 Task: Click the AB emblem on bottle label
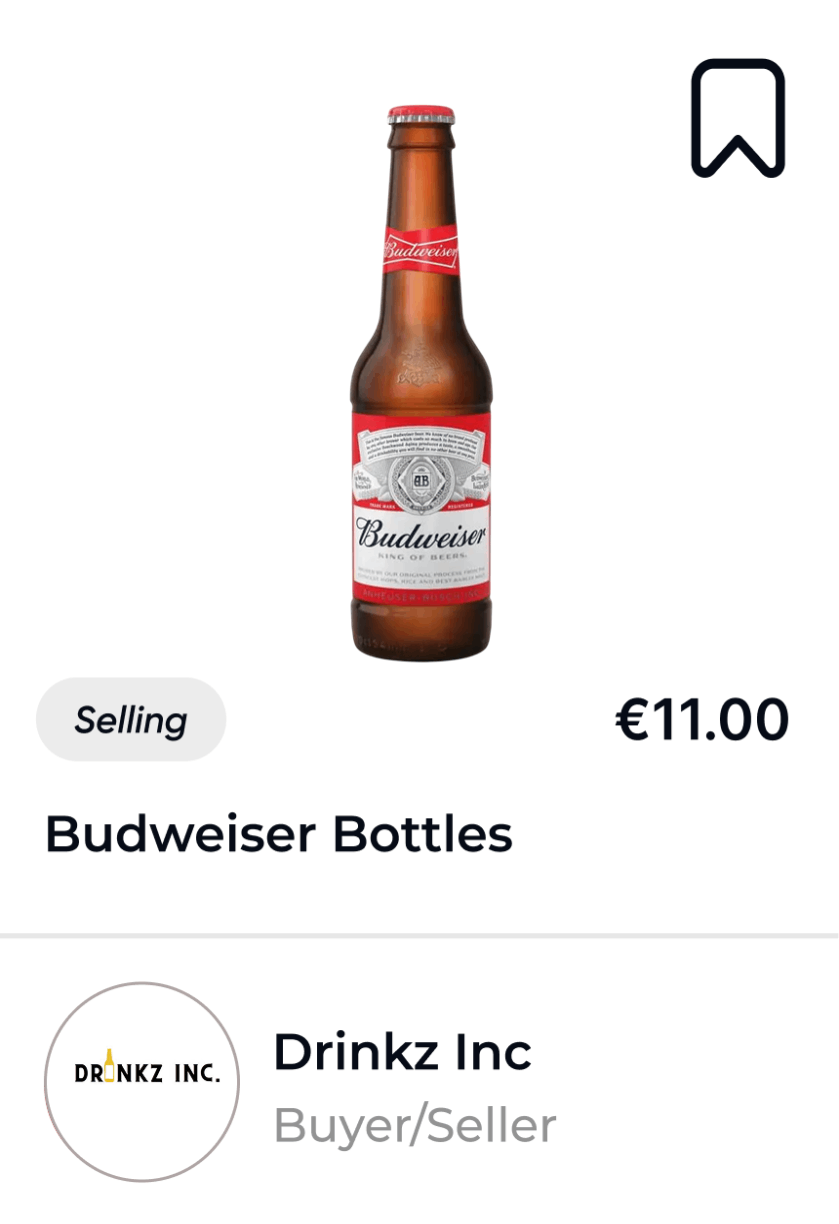click(x=421, y=479)
